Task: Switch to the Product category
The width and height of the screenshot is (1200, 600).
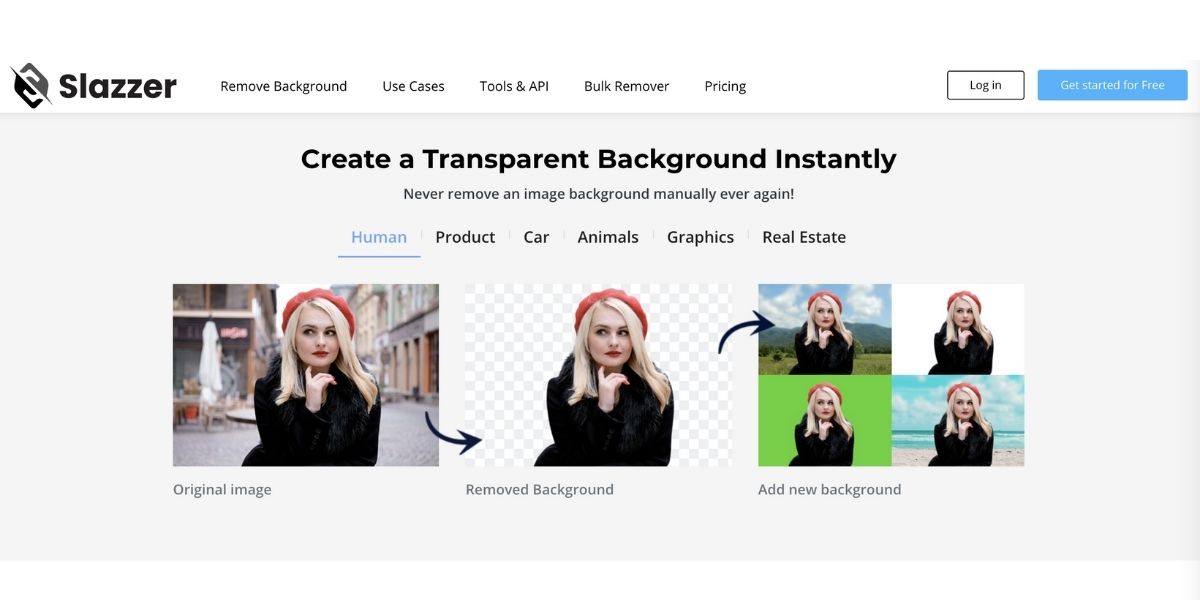Action: tap(465, 237)
